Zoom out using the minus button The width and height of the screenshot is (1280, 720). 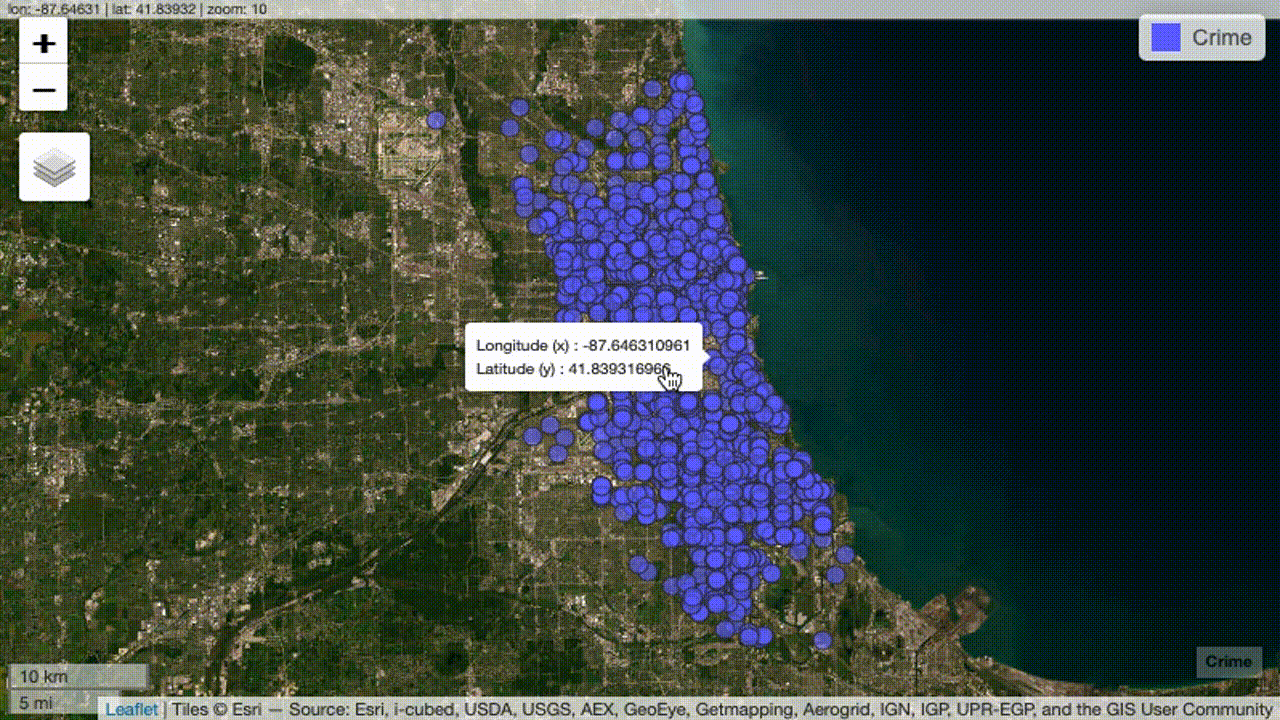tap(42, 89)
